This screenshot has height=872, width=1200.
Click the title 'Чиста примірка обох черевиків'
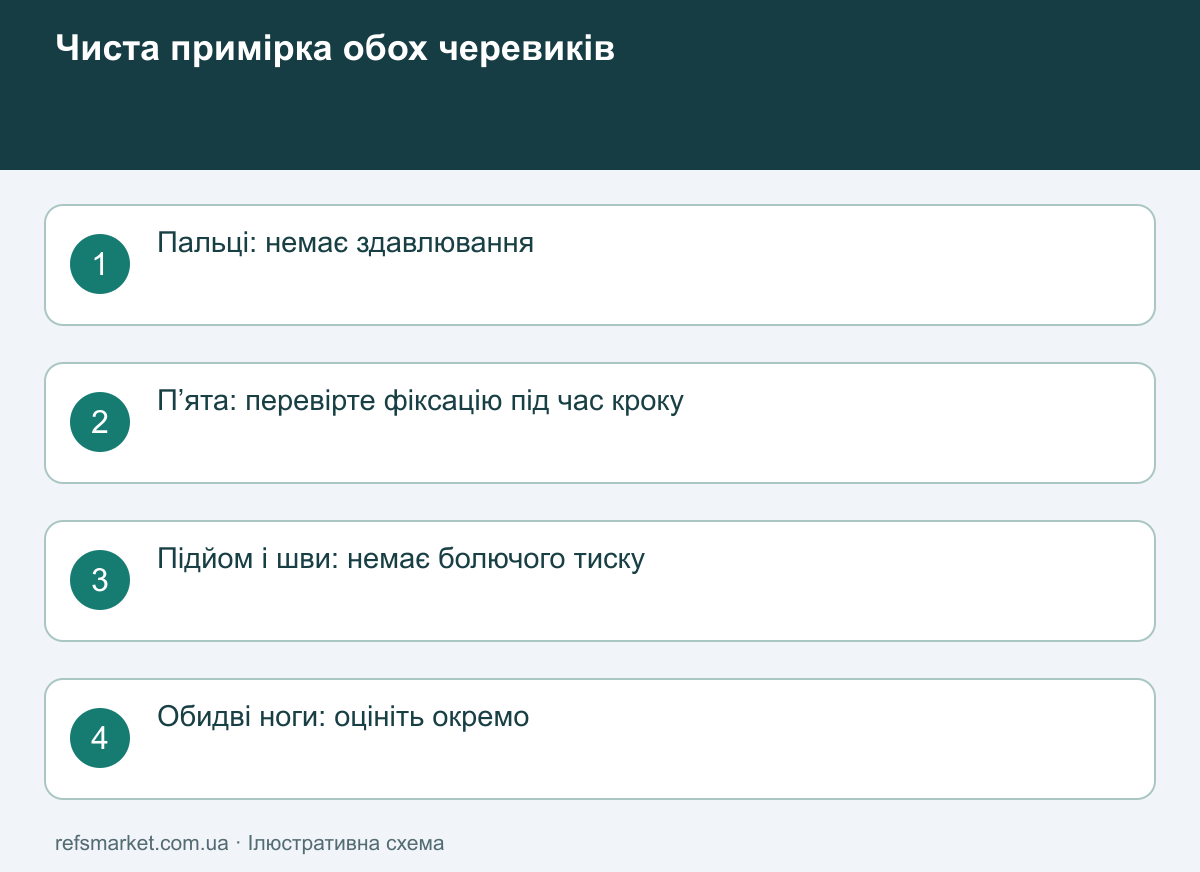pos(335,48)
